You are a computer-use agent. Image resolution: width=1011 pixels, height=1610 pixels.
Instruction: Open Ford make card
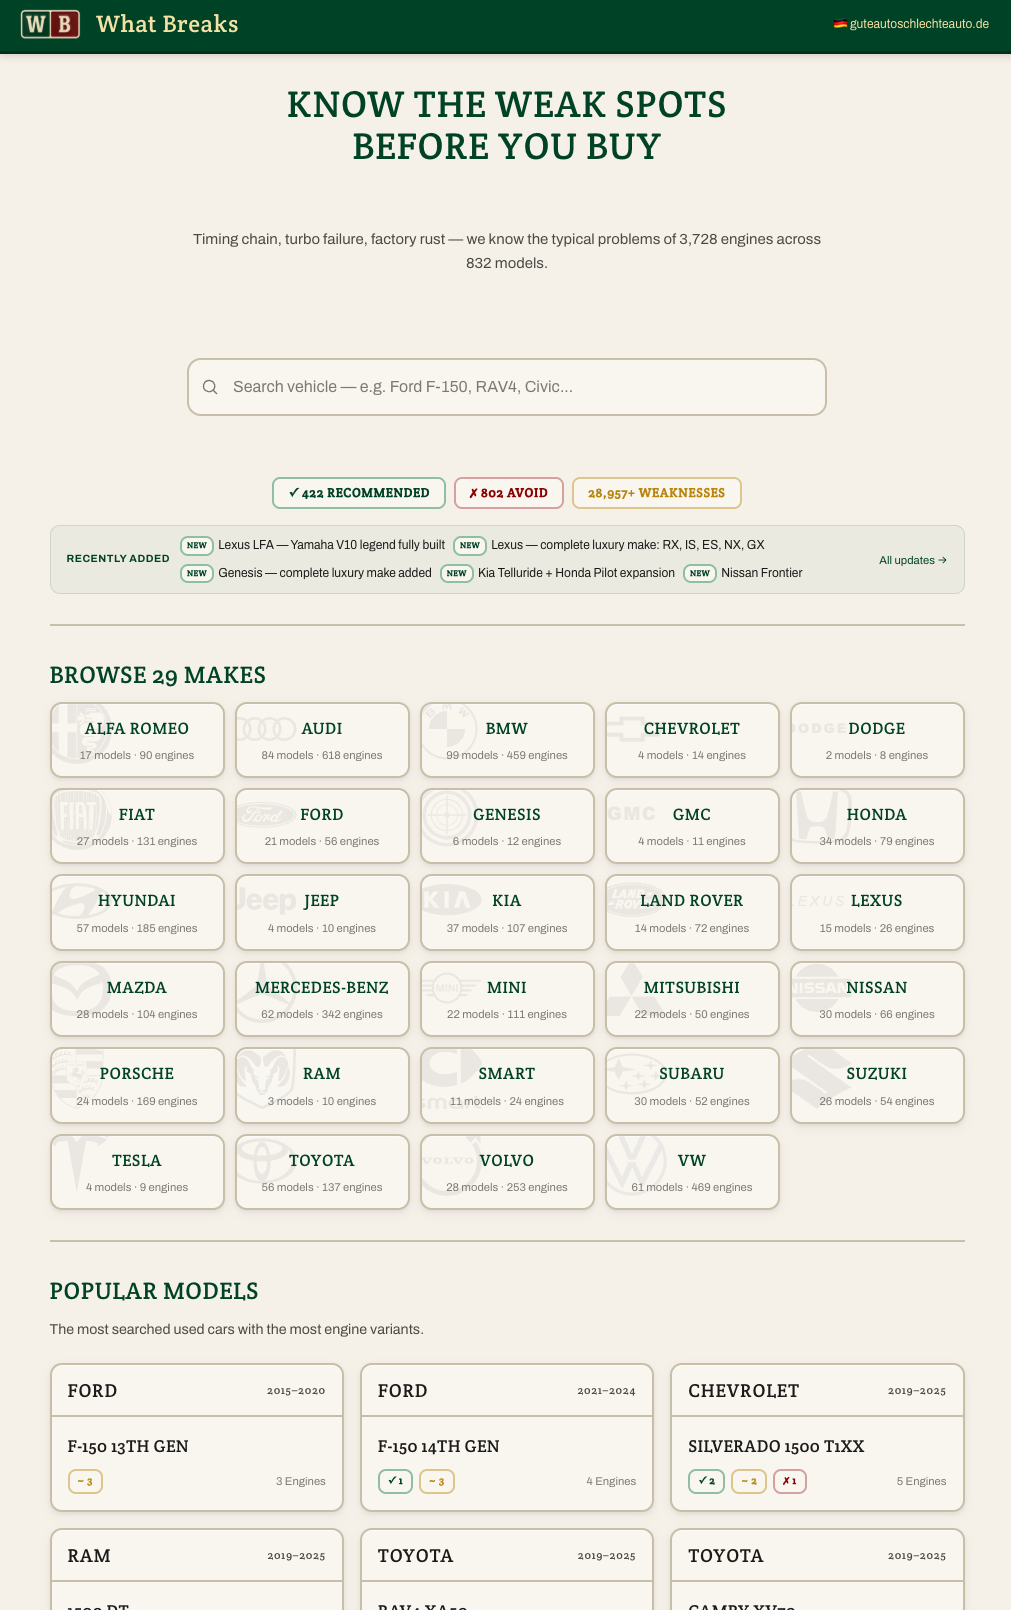click(x=322, y=826)
